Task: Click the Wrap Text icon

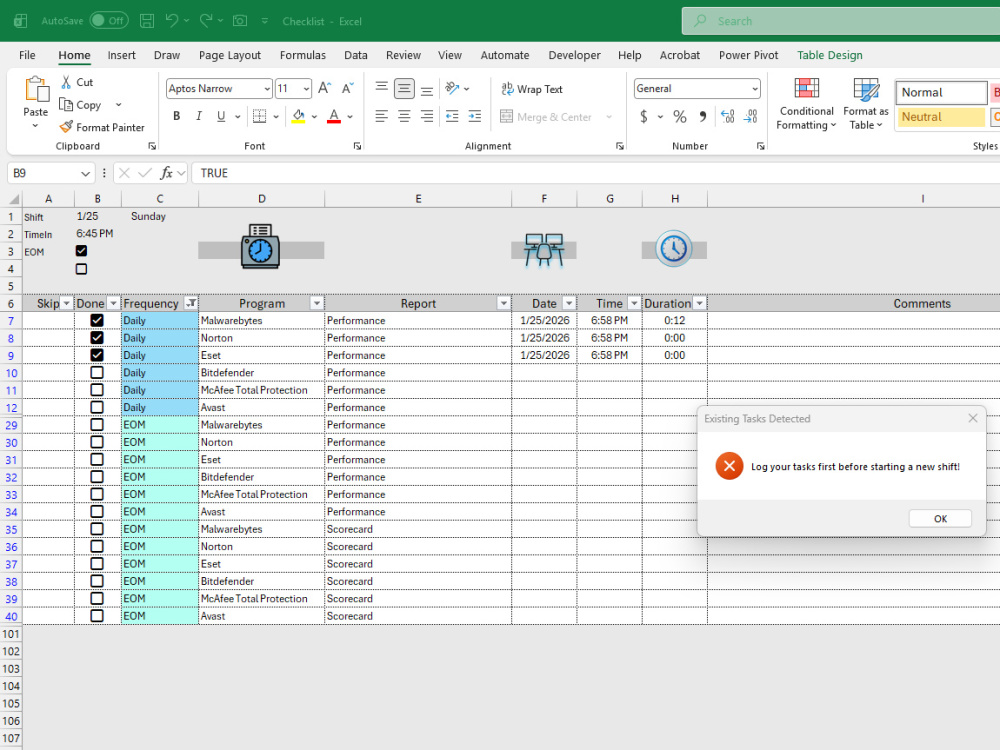Action: tap(508, 89)
